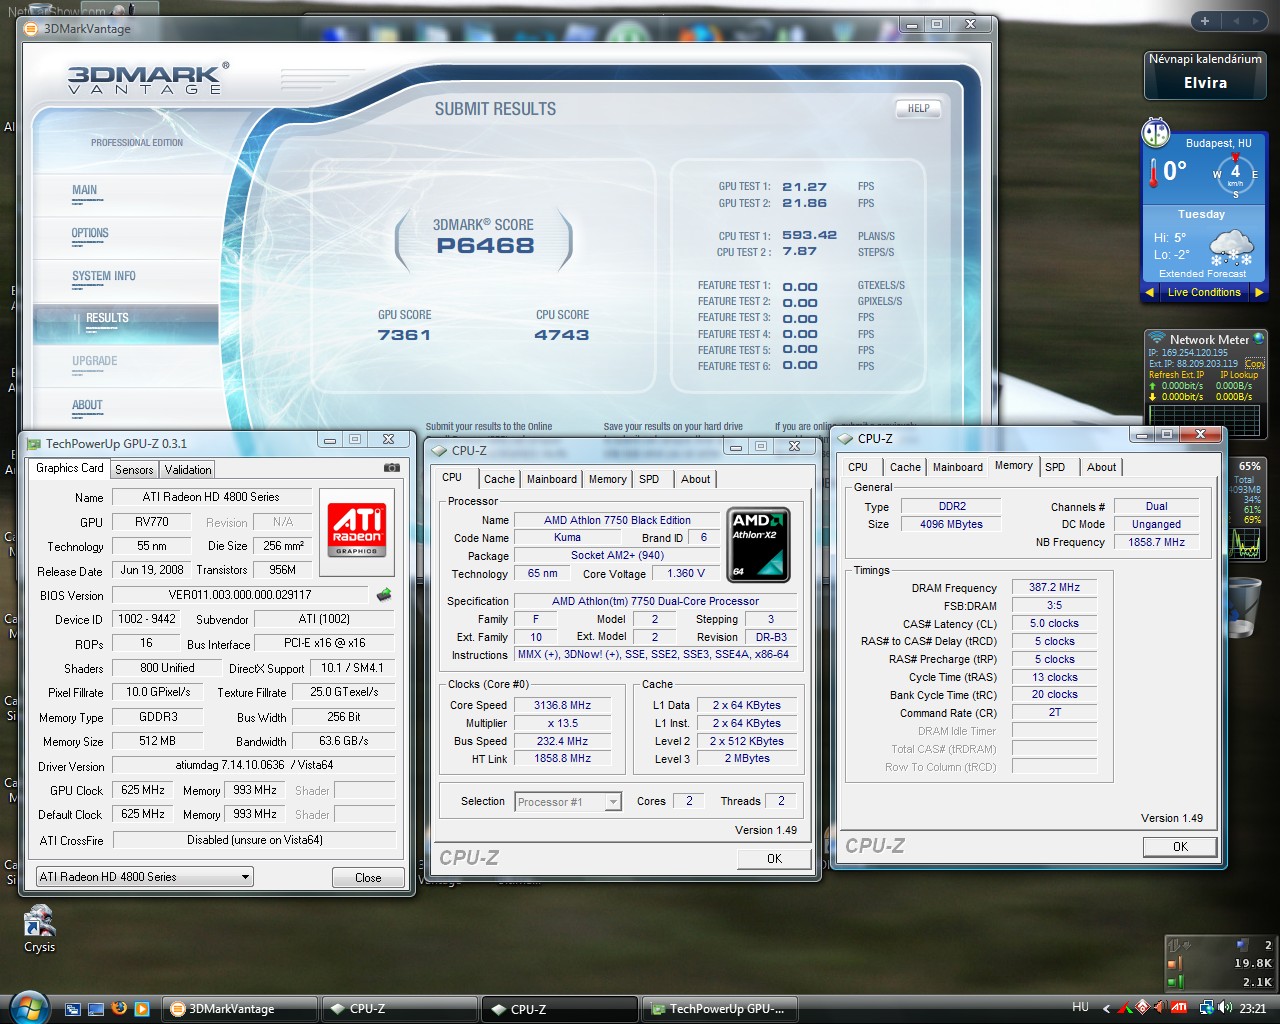Open the Cache tab in middle CPU-Z window
The width and height of the screenshot is (1280, 1024).
(499, 479)
